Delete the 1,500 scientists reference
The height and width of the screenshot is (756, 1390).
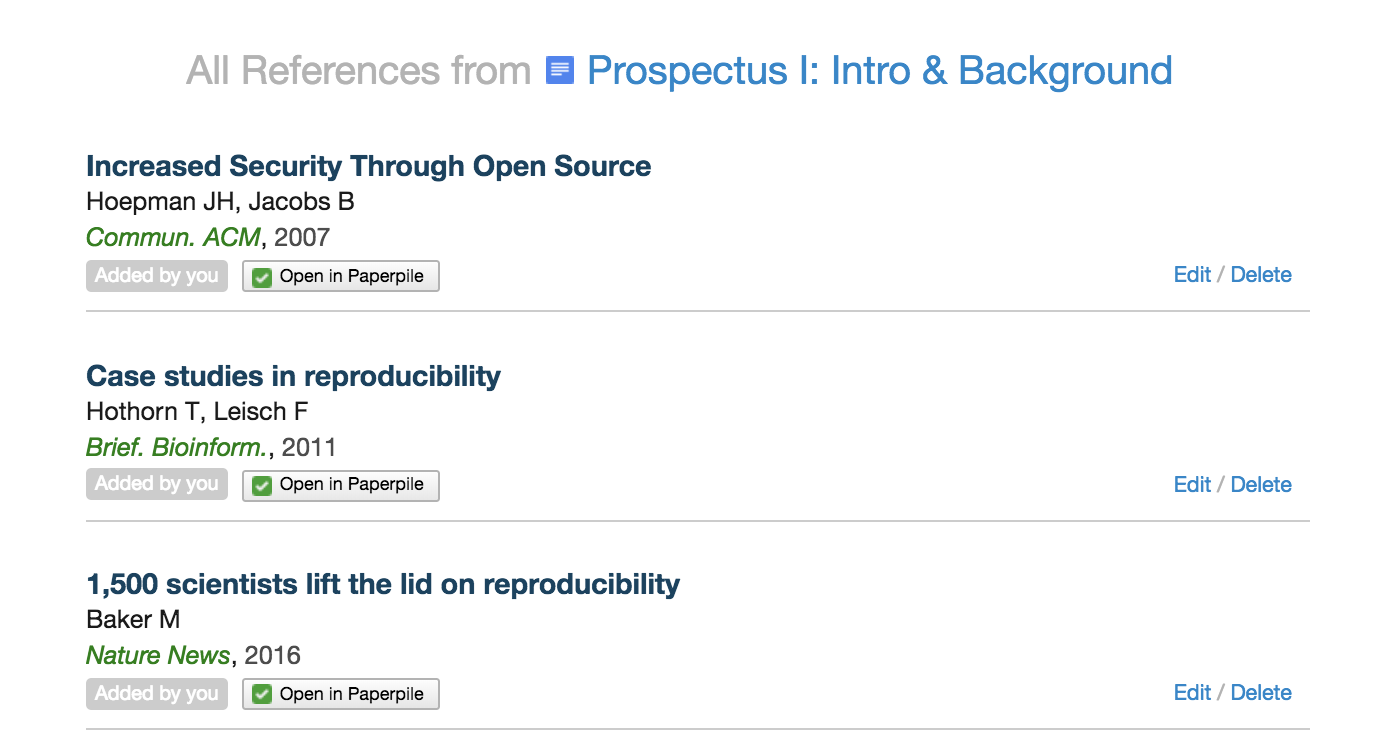click(x=1261, y=693)
